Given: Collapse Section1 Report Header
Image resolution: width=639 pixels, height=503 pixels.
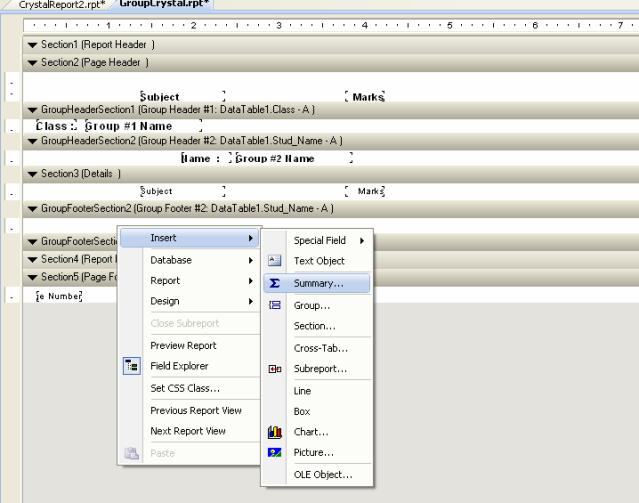Looking at the screenshot, I should [x=33, y=45].
